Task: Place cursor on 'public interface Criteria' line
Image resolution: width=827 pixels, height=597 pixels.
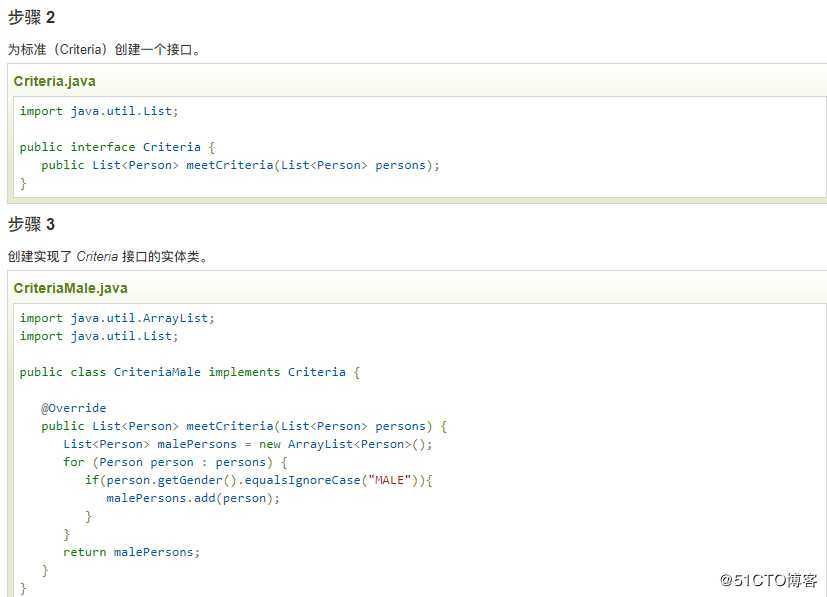Action: (x=110, y=147)
